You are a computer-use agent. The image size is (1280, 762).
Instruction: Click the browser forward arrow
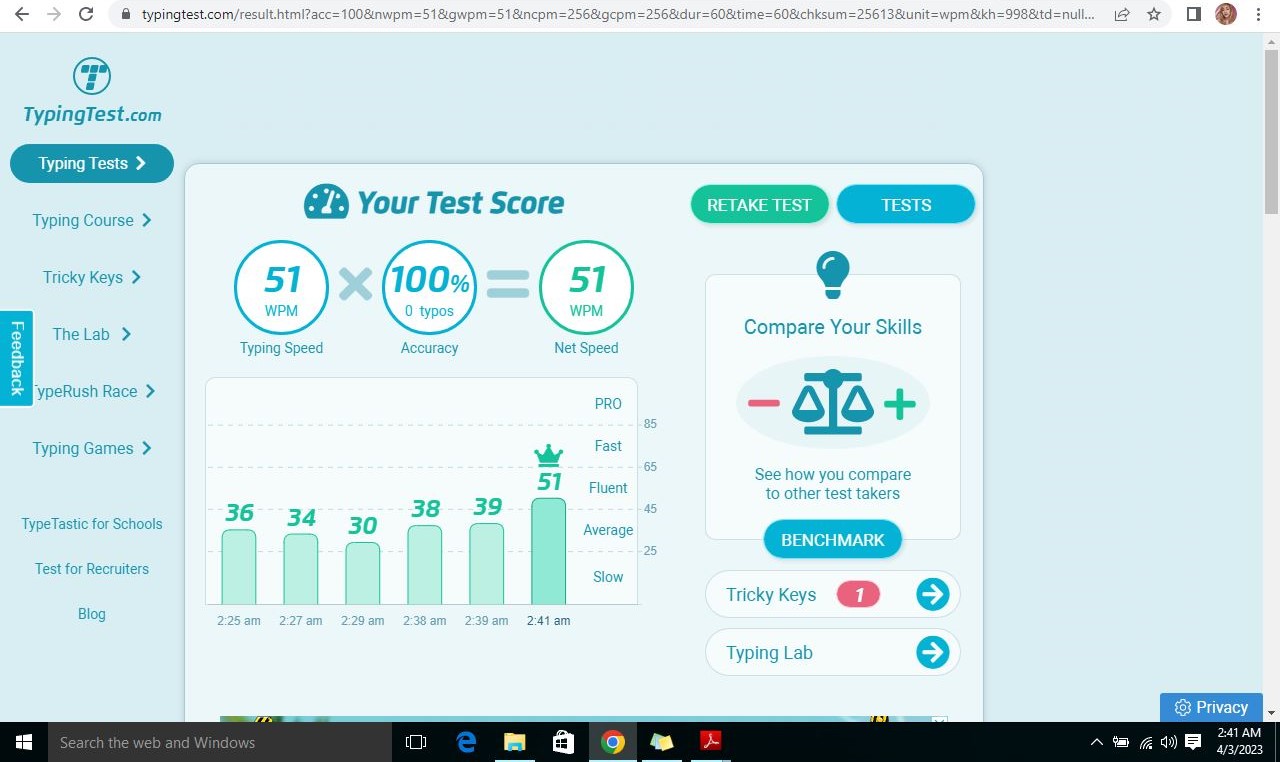[x=54, y=15]
